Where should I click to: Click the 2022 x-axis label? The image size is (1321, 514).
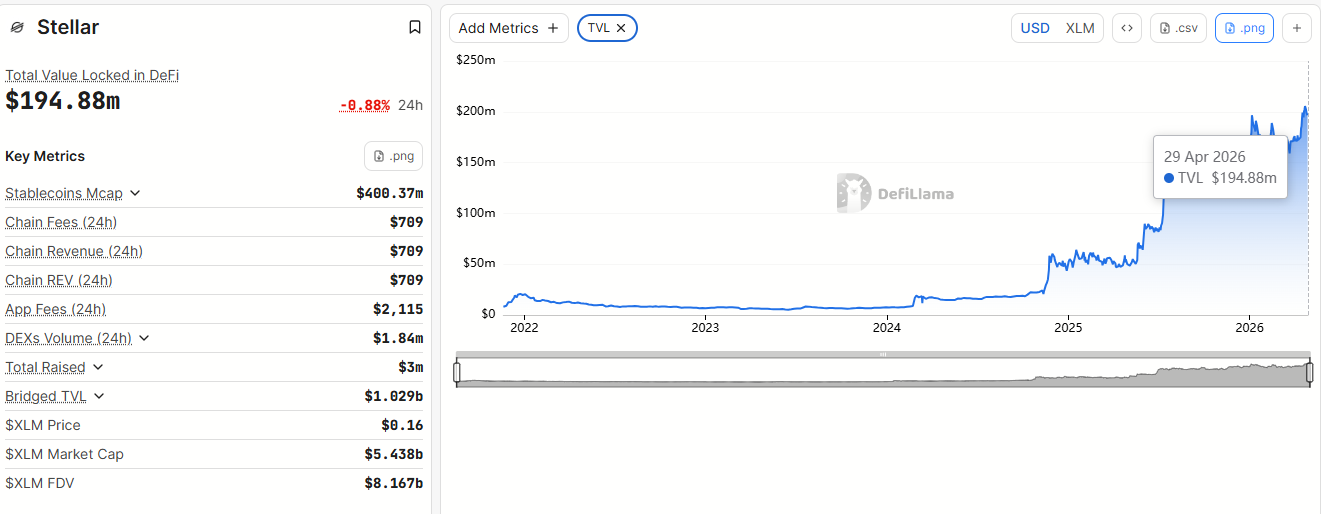524,327
